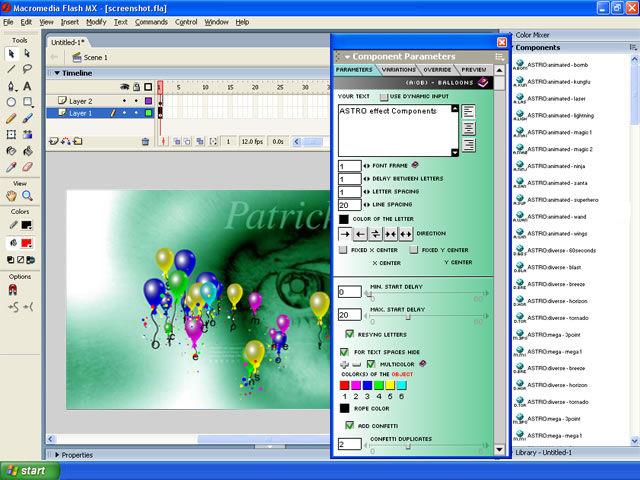
Task: Toggle Fixed Y Center checkbox
Action: tap(413, 250)
